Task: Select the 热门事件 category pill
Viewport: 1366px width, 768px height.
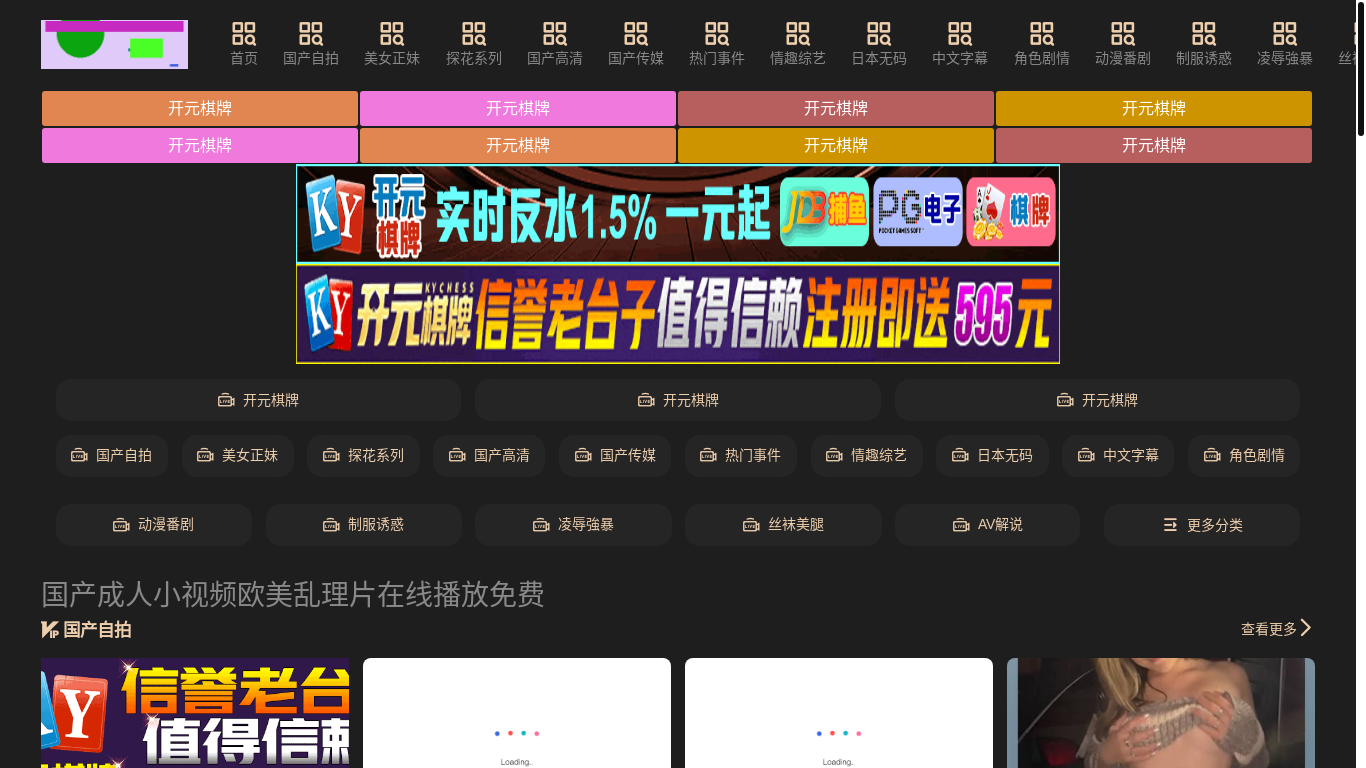Action: pos(741,455)
